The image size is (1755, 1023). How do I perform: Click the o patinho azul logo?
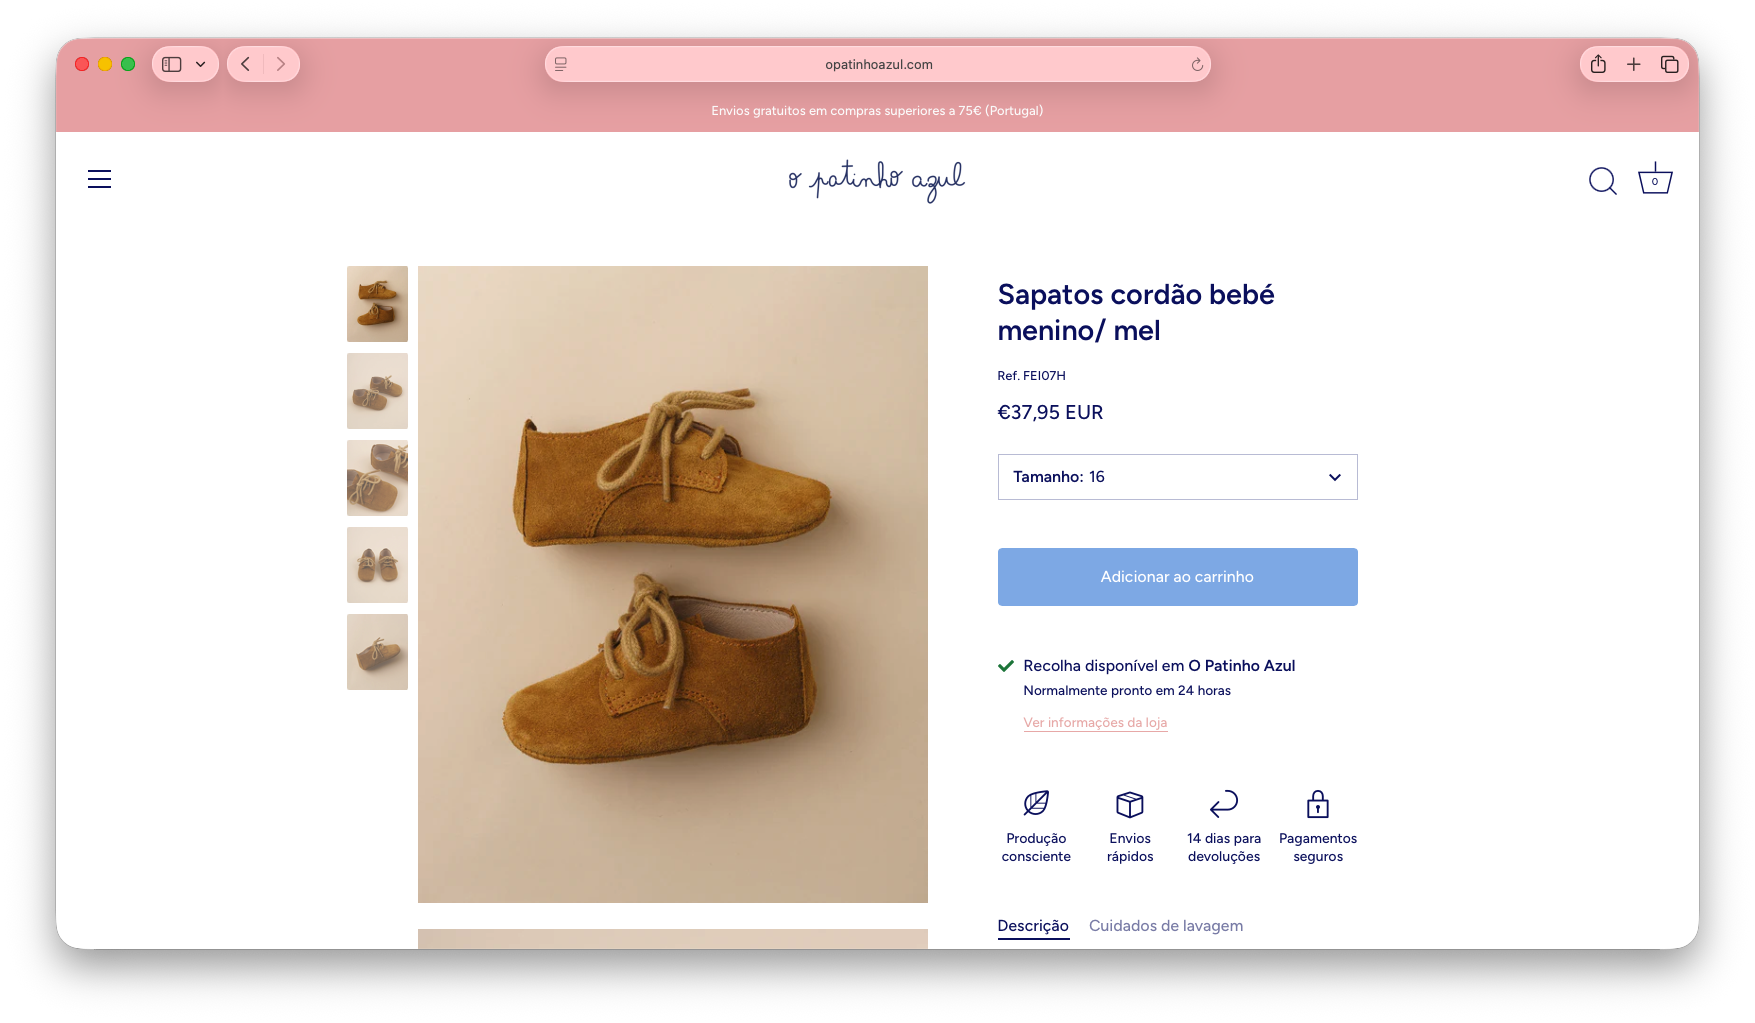tap(876, 180)
